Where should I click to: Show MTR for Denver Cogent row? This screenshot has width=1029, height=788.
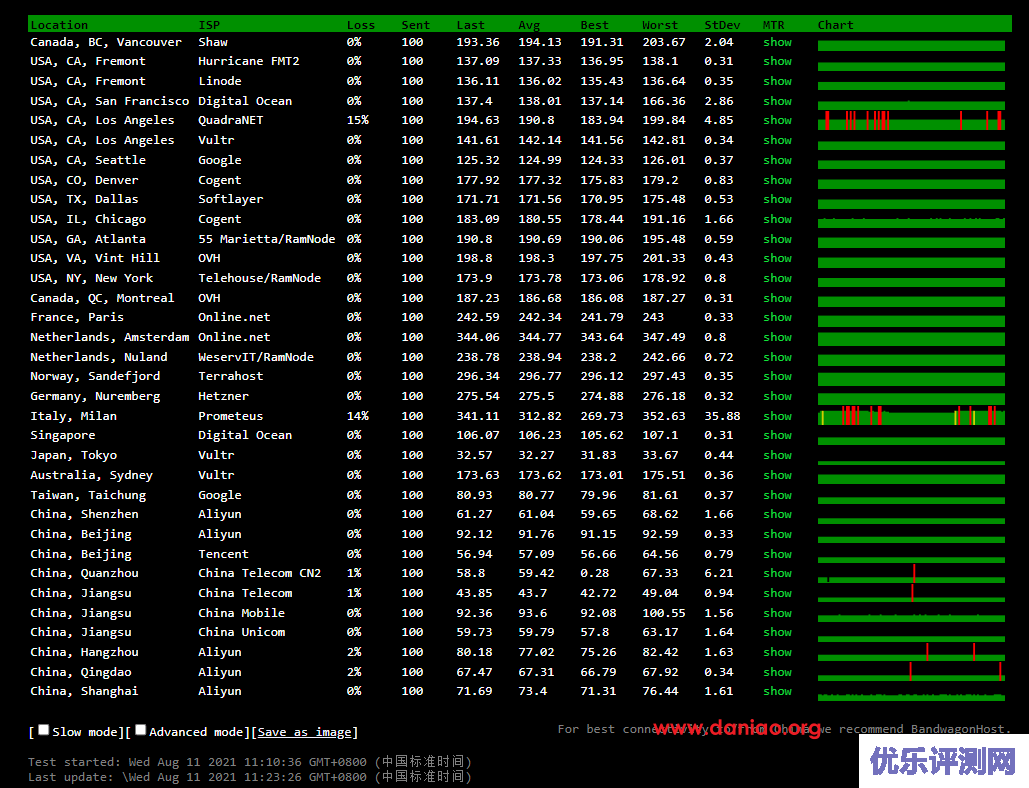coord(778,180)
